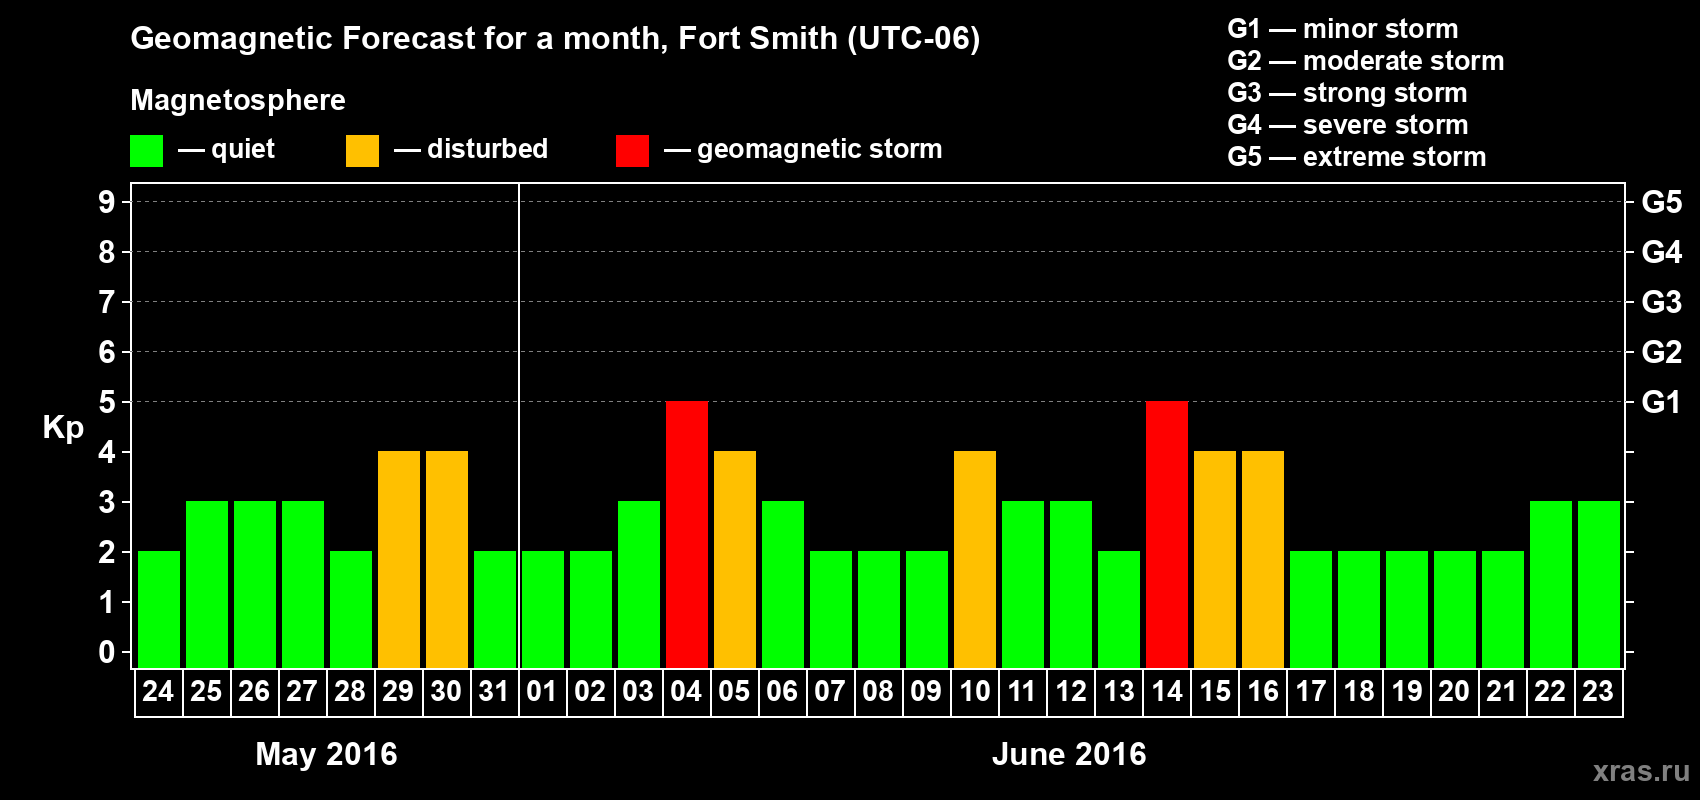Select the green bar for June 22

1551,584
